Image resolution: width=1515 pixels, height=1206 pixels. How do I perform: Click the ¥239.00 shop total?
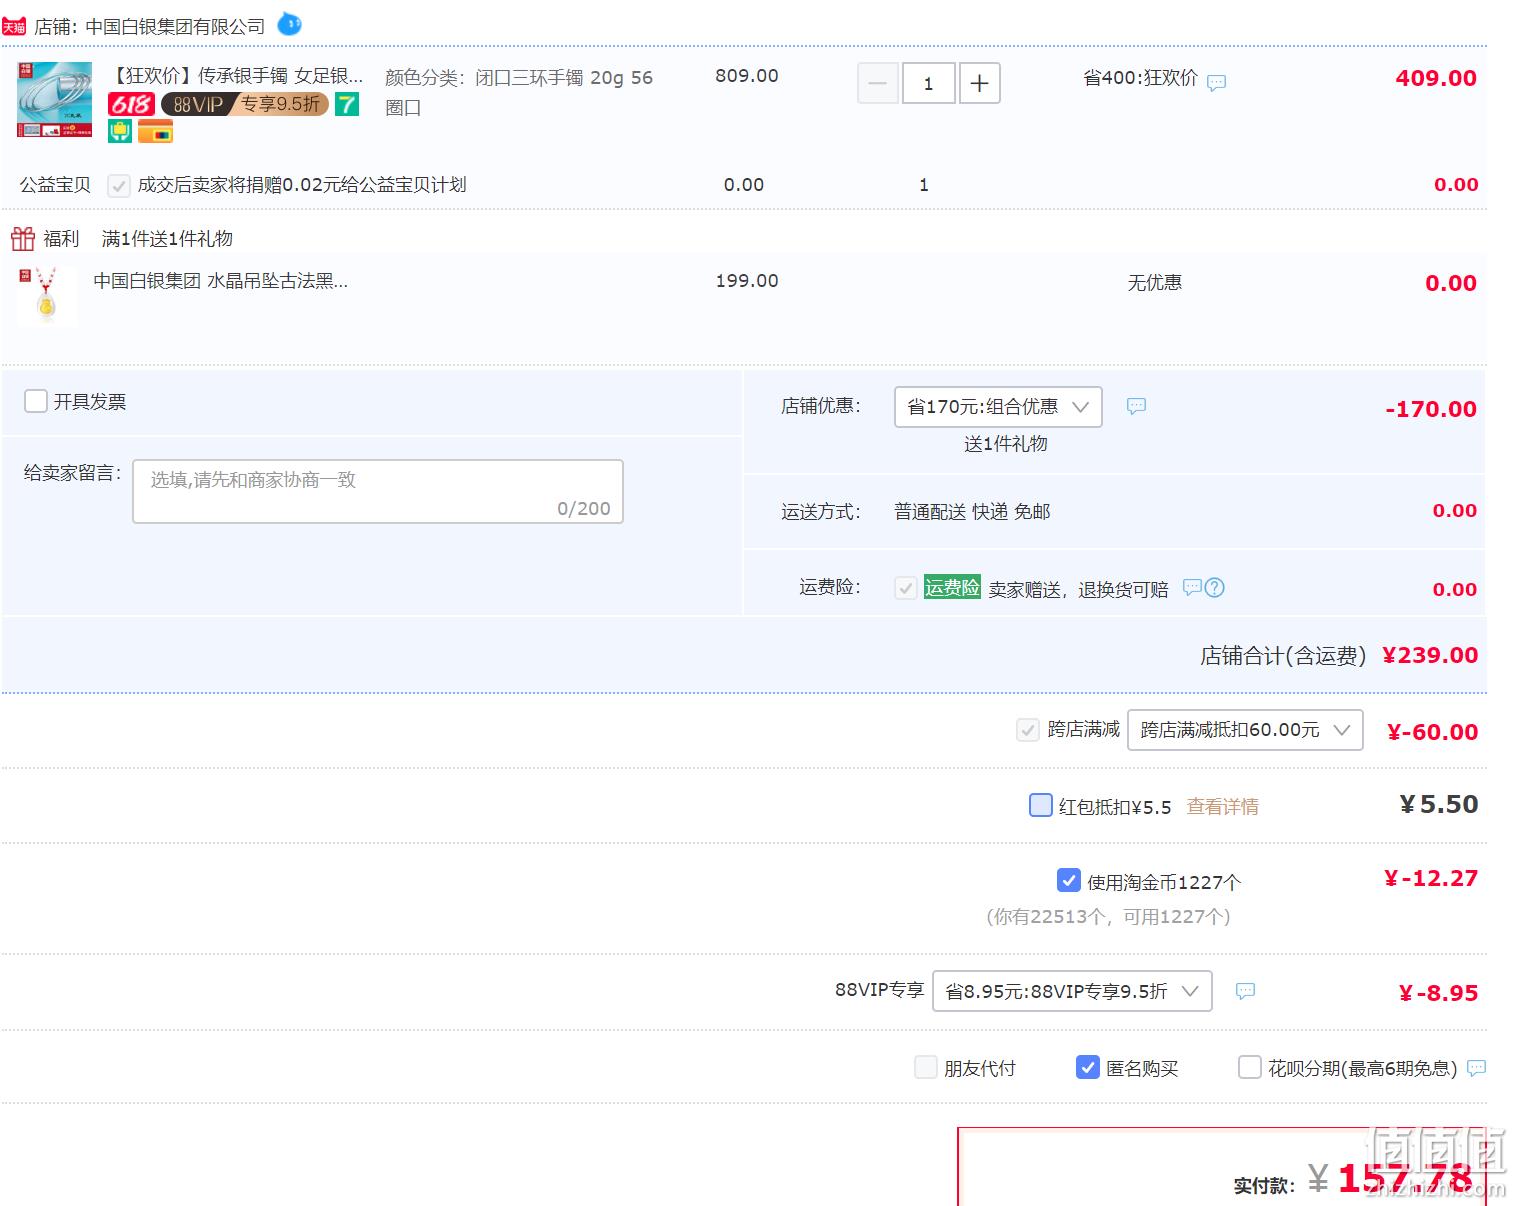(x=1430, y=655)
